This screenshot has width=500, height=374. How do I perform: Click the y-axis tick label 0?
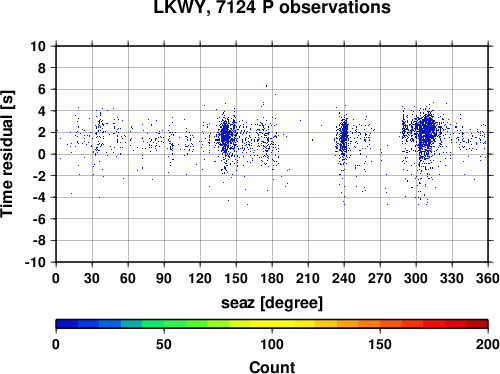(x=42, y=154)
